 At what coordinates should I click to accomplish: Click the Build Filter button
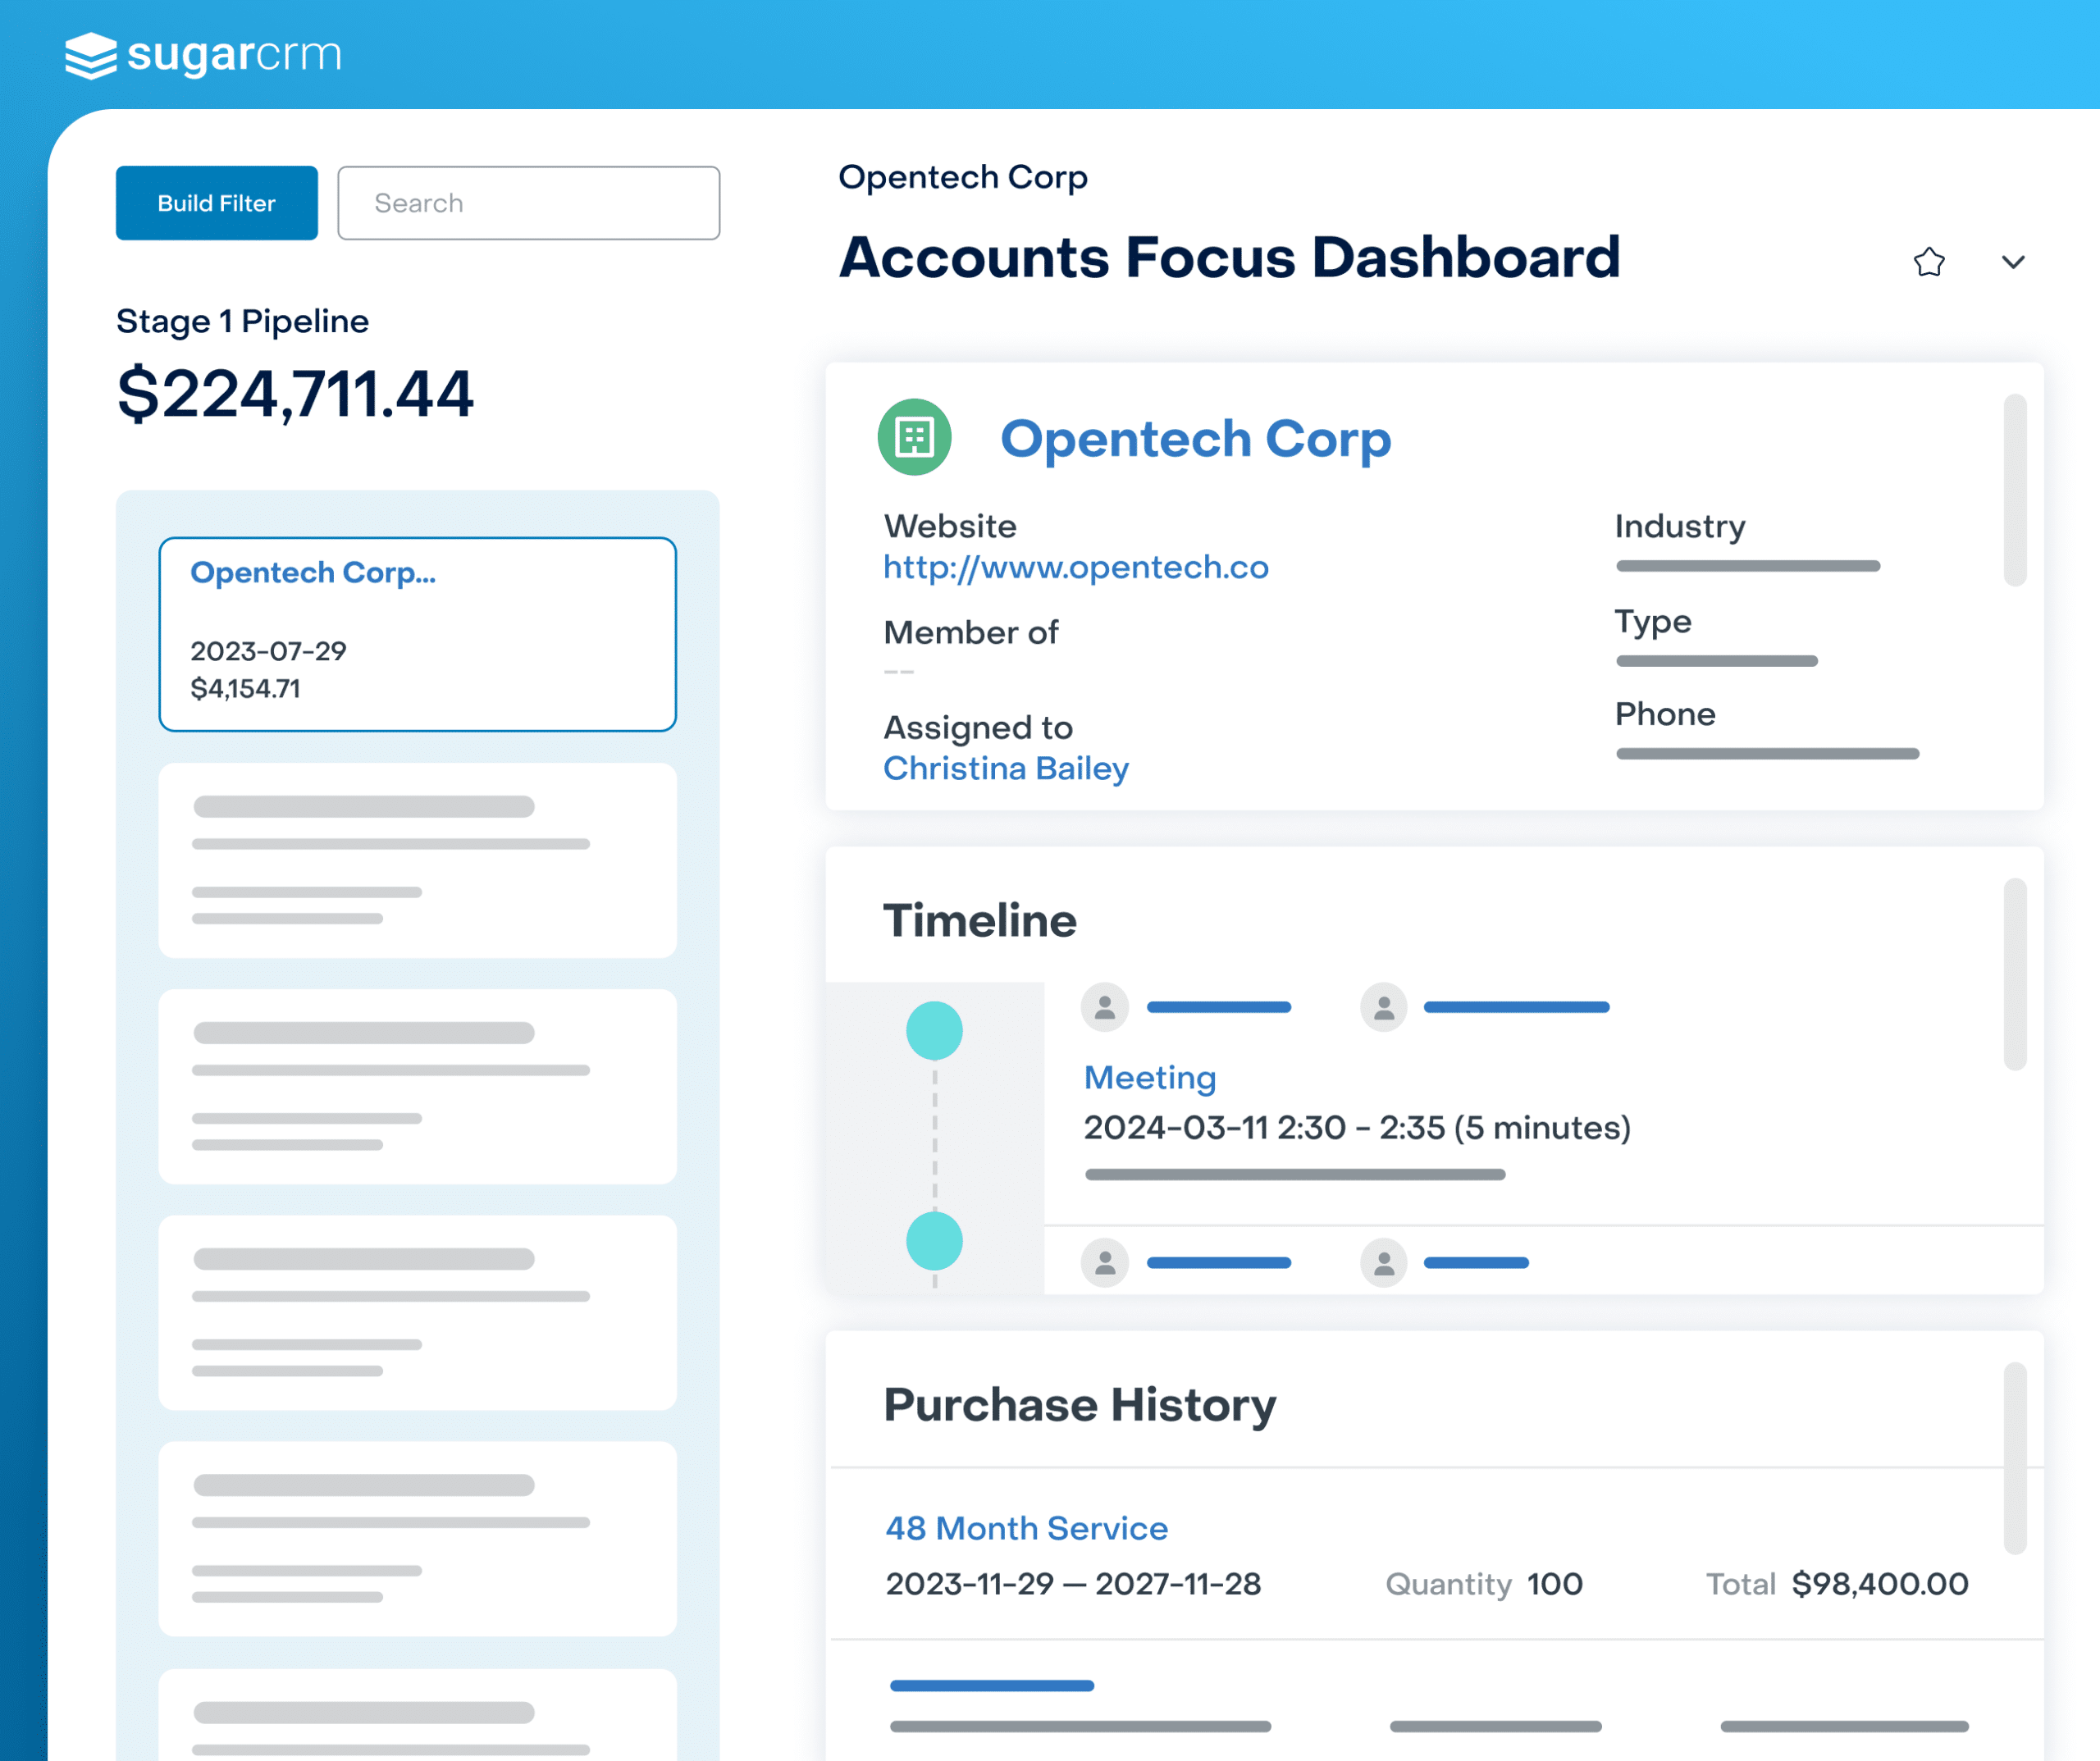click(x=217, y=203)
